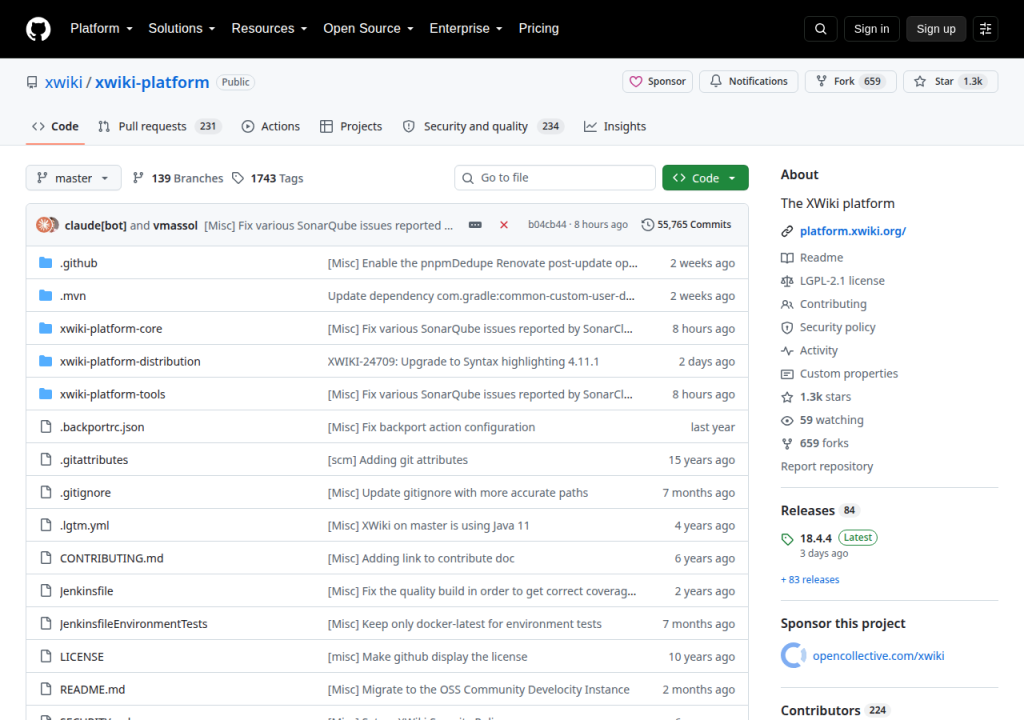The image size is (1024, 720).
Task: Expand the Open Source menu
Action: (x=368, y=29)
